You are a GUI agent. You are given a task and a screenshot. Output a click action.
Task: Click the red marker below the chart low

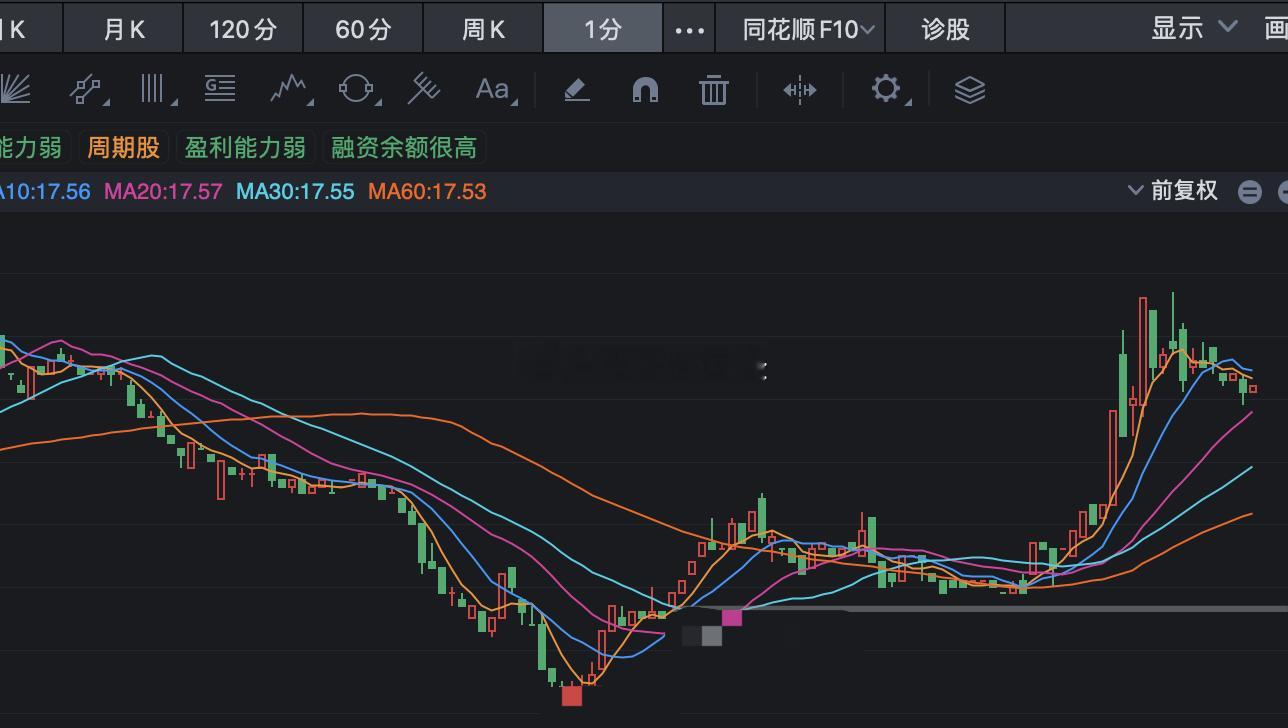[x=572, y=696]
